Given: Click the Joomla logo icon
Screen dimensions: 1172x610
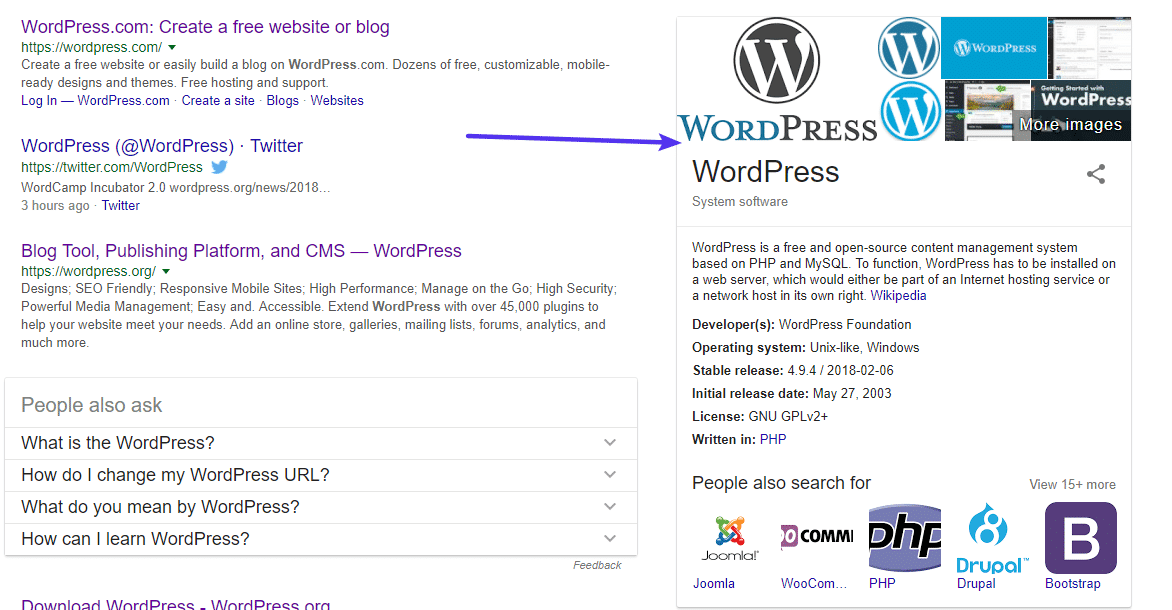Looking at the screenshot, I should tap(729, 538).
